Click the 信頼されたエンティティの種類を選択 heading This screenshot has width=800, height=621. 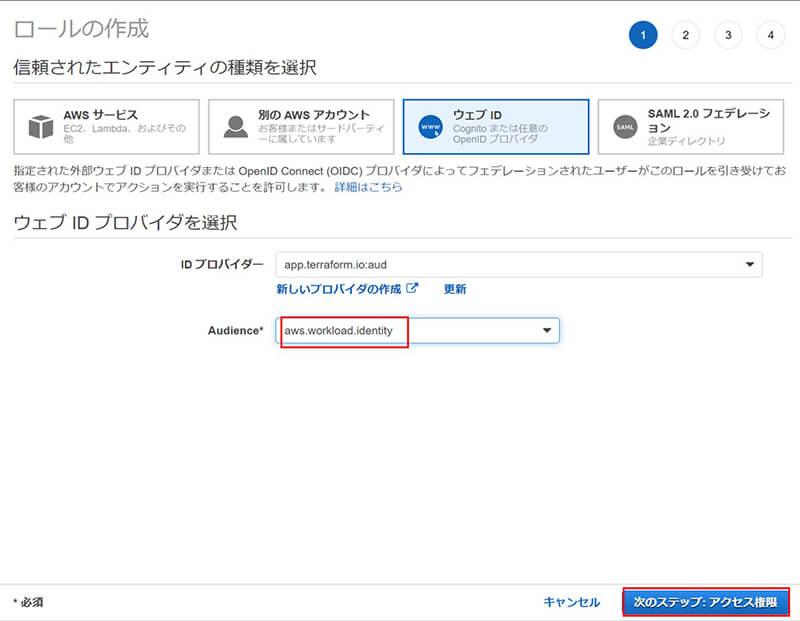(165, 67)
